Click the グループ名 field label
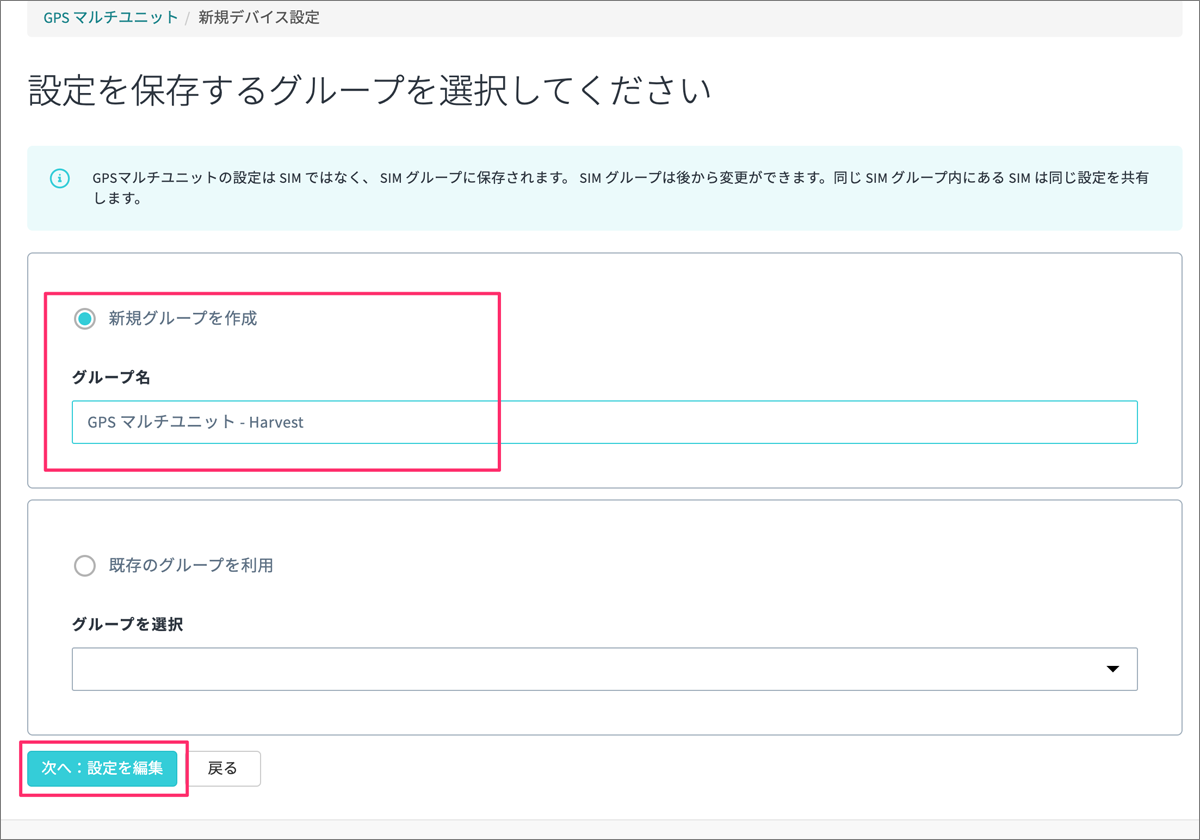 (111, 377)
